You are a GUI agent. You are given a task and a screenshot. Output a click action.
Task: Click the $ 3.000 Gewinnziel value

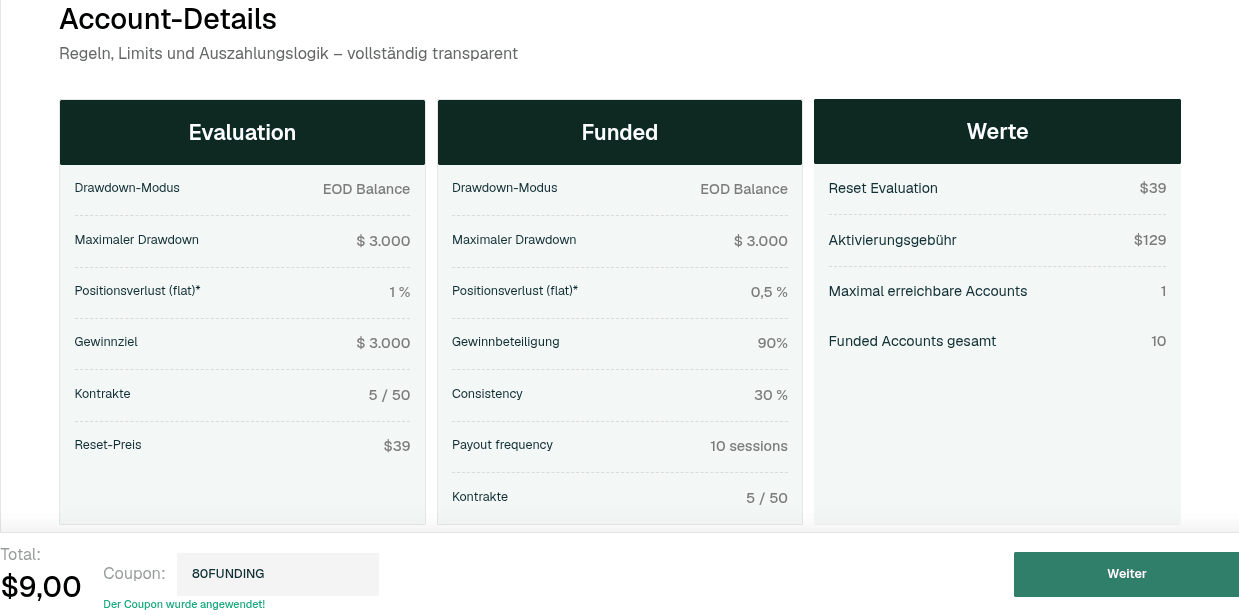(383, 343)
